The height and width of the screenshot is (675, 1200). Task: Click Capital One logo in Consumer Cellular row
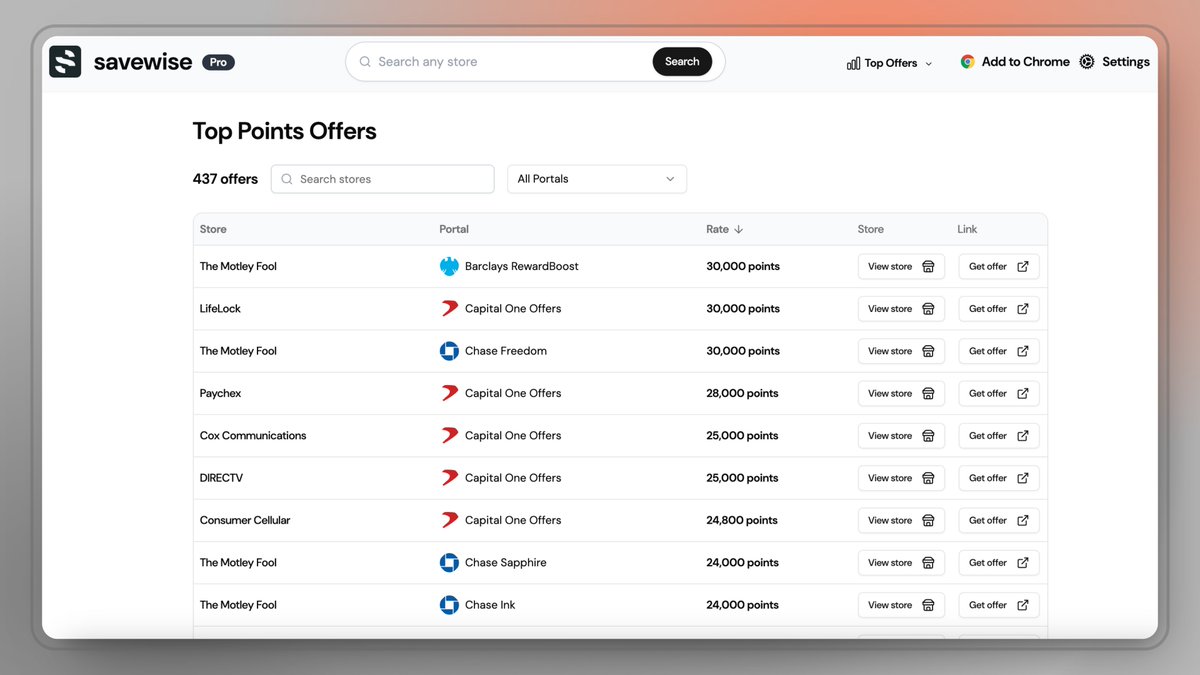449,520
